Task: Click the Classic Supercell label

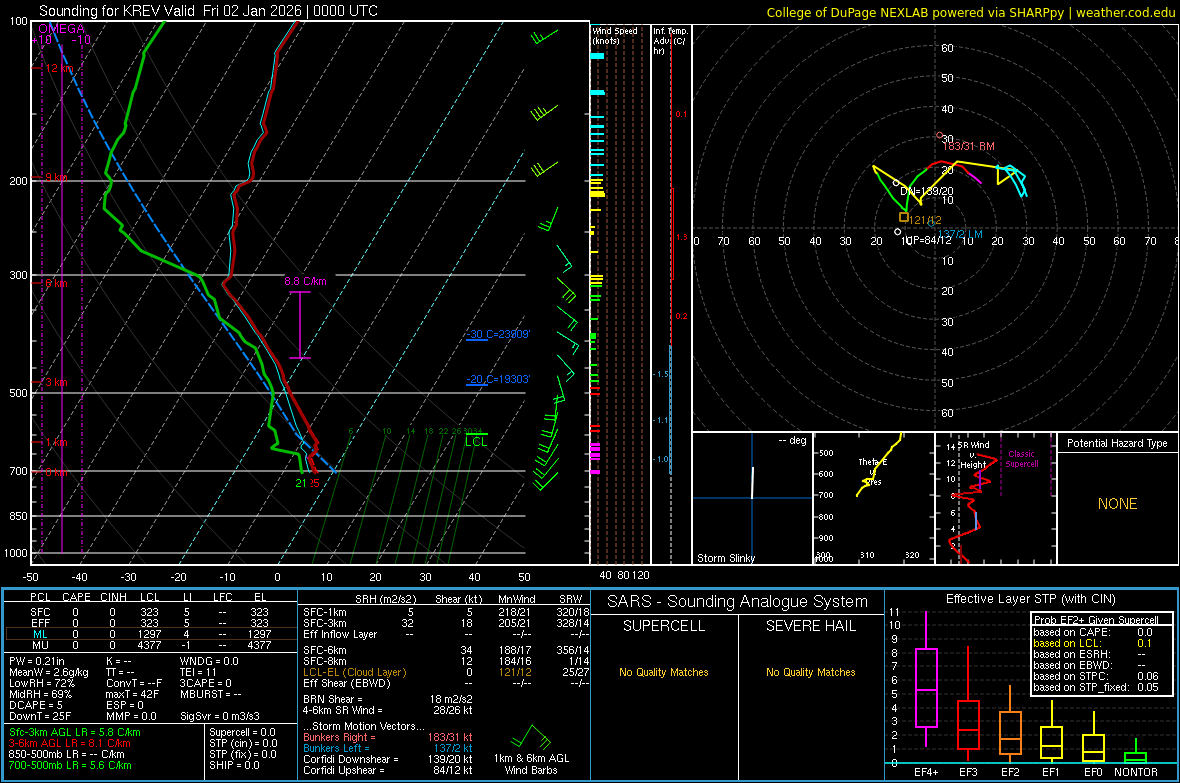Action: tap(1022, 459)
